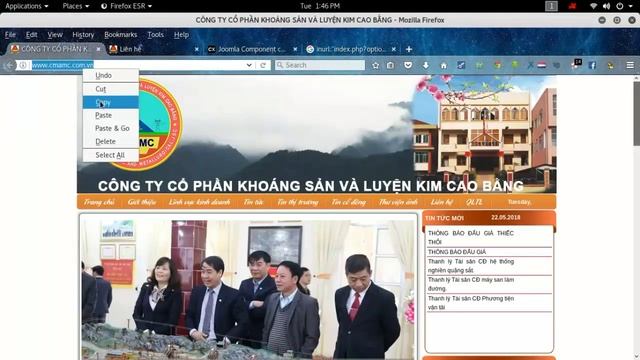Open the Places menu

point(76,6)
